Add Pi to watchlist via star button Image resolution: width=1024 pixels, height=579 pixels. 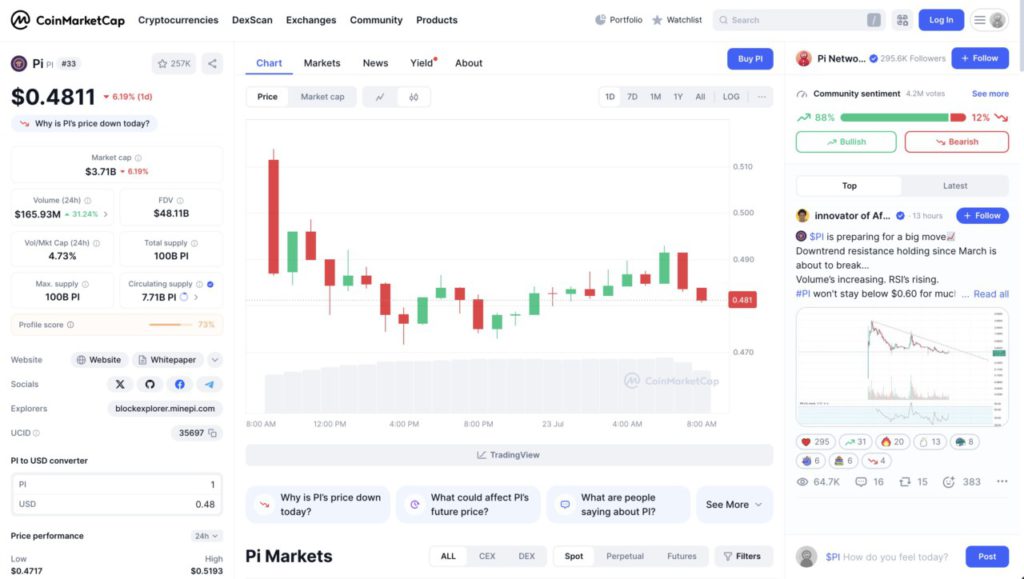coord(174,64)
